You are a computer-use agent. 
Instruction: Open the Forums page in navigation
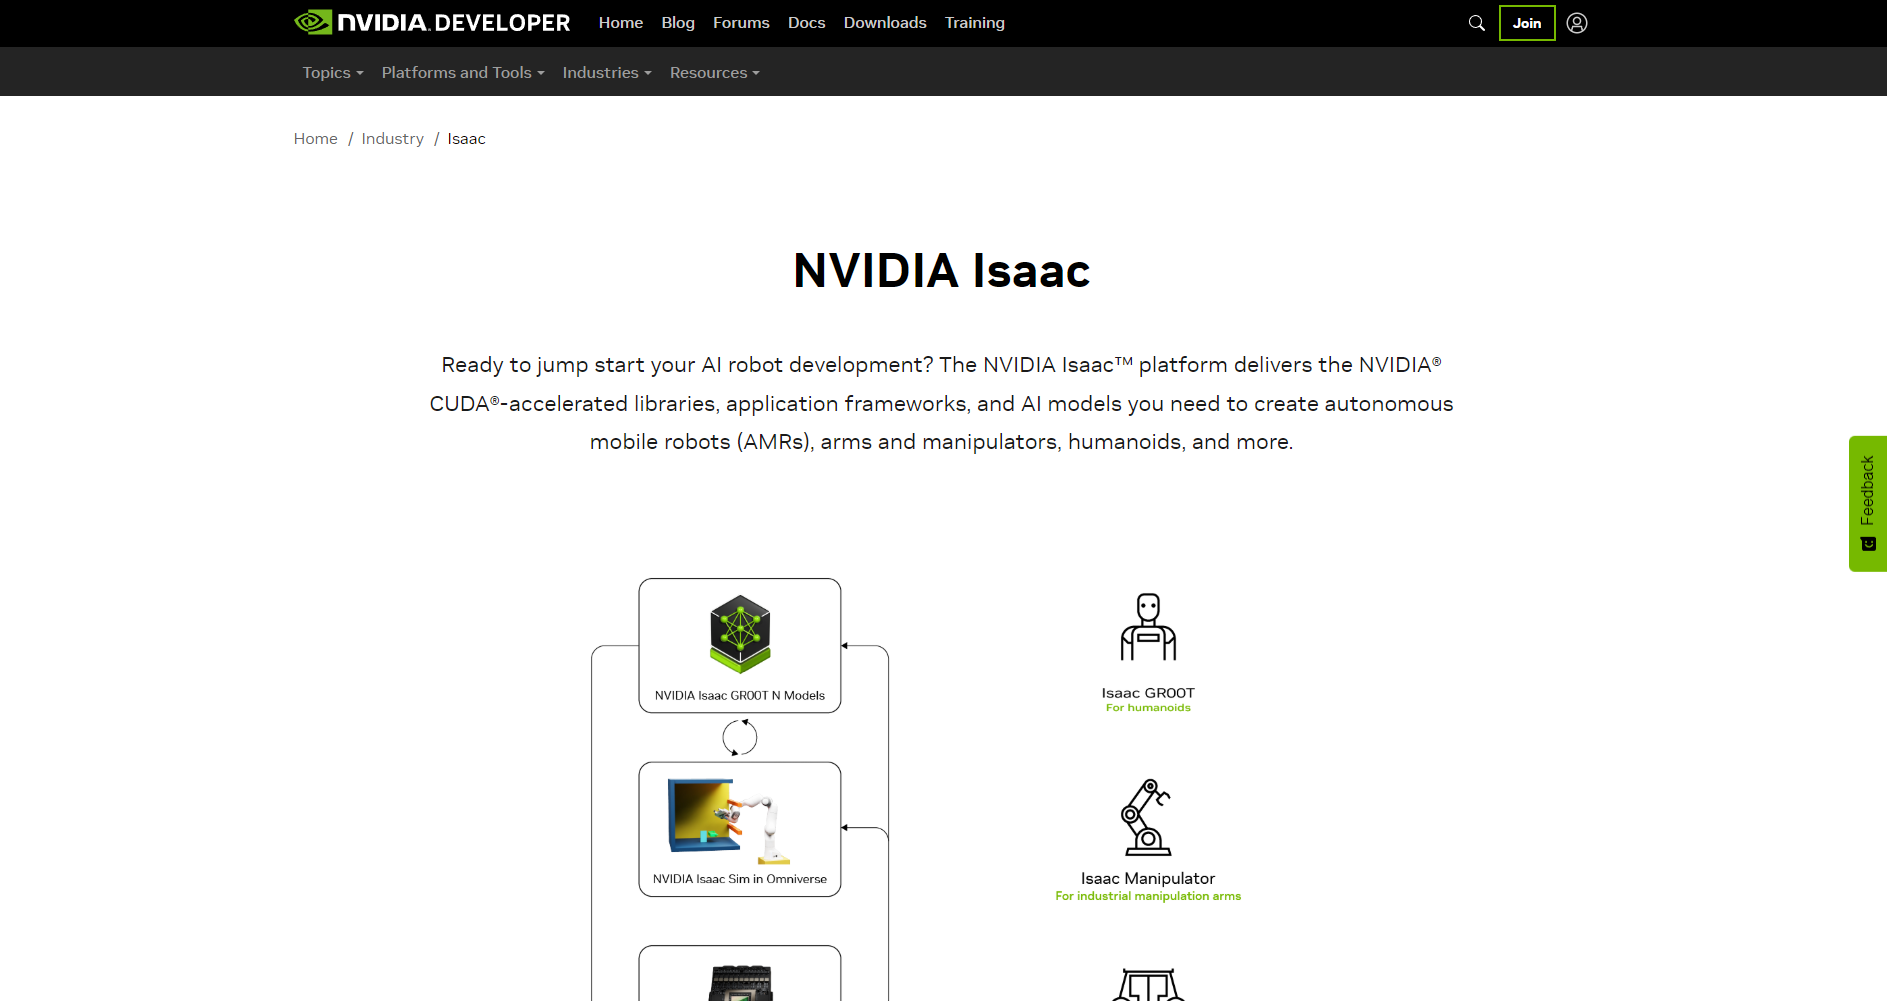741,23
